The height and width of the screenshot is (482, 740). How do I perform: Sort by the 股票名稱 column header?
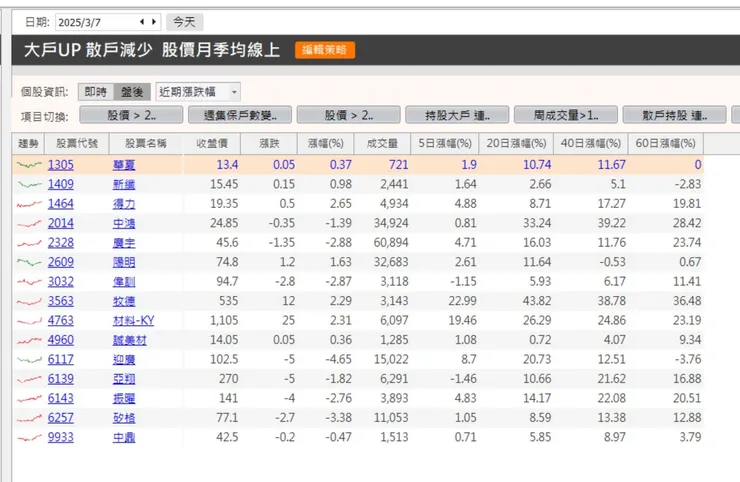(x=146, y=144)
